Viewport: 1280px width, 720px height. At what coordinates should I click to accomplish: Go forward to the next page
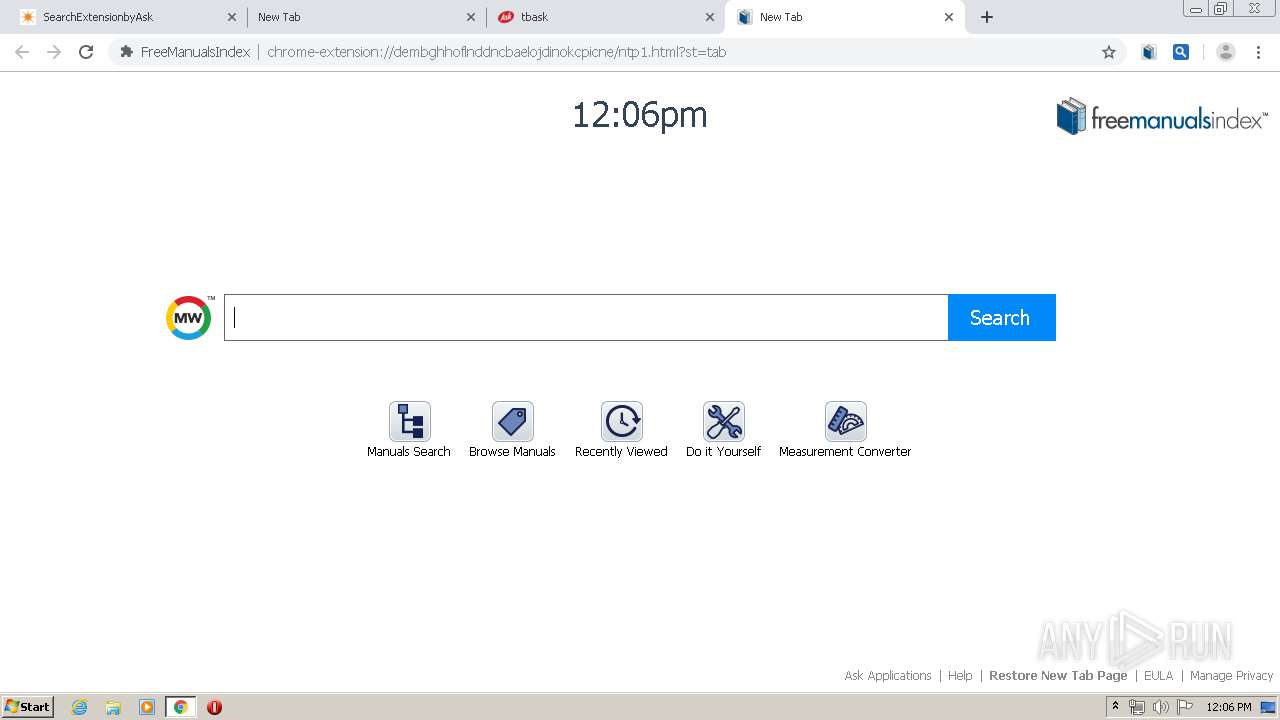(x=54, y=52)
